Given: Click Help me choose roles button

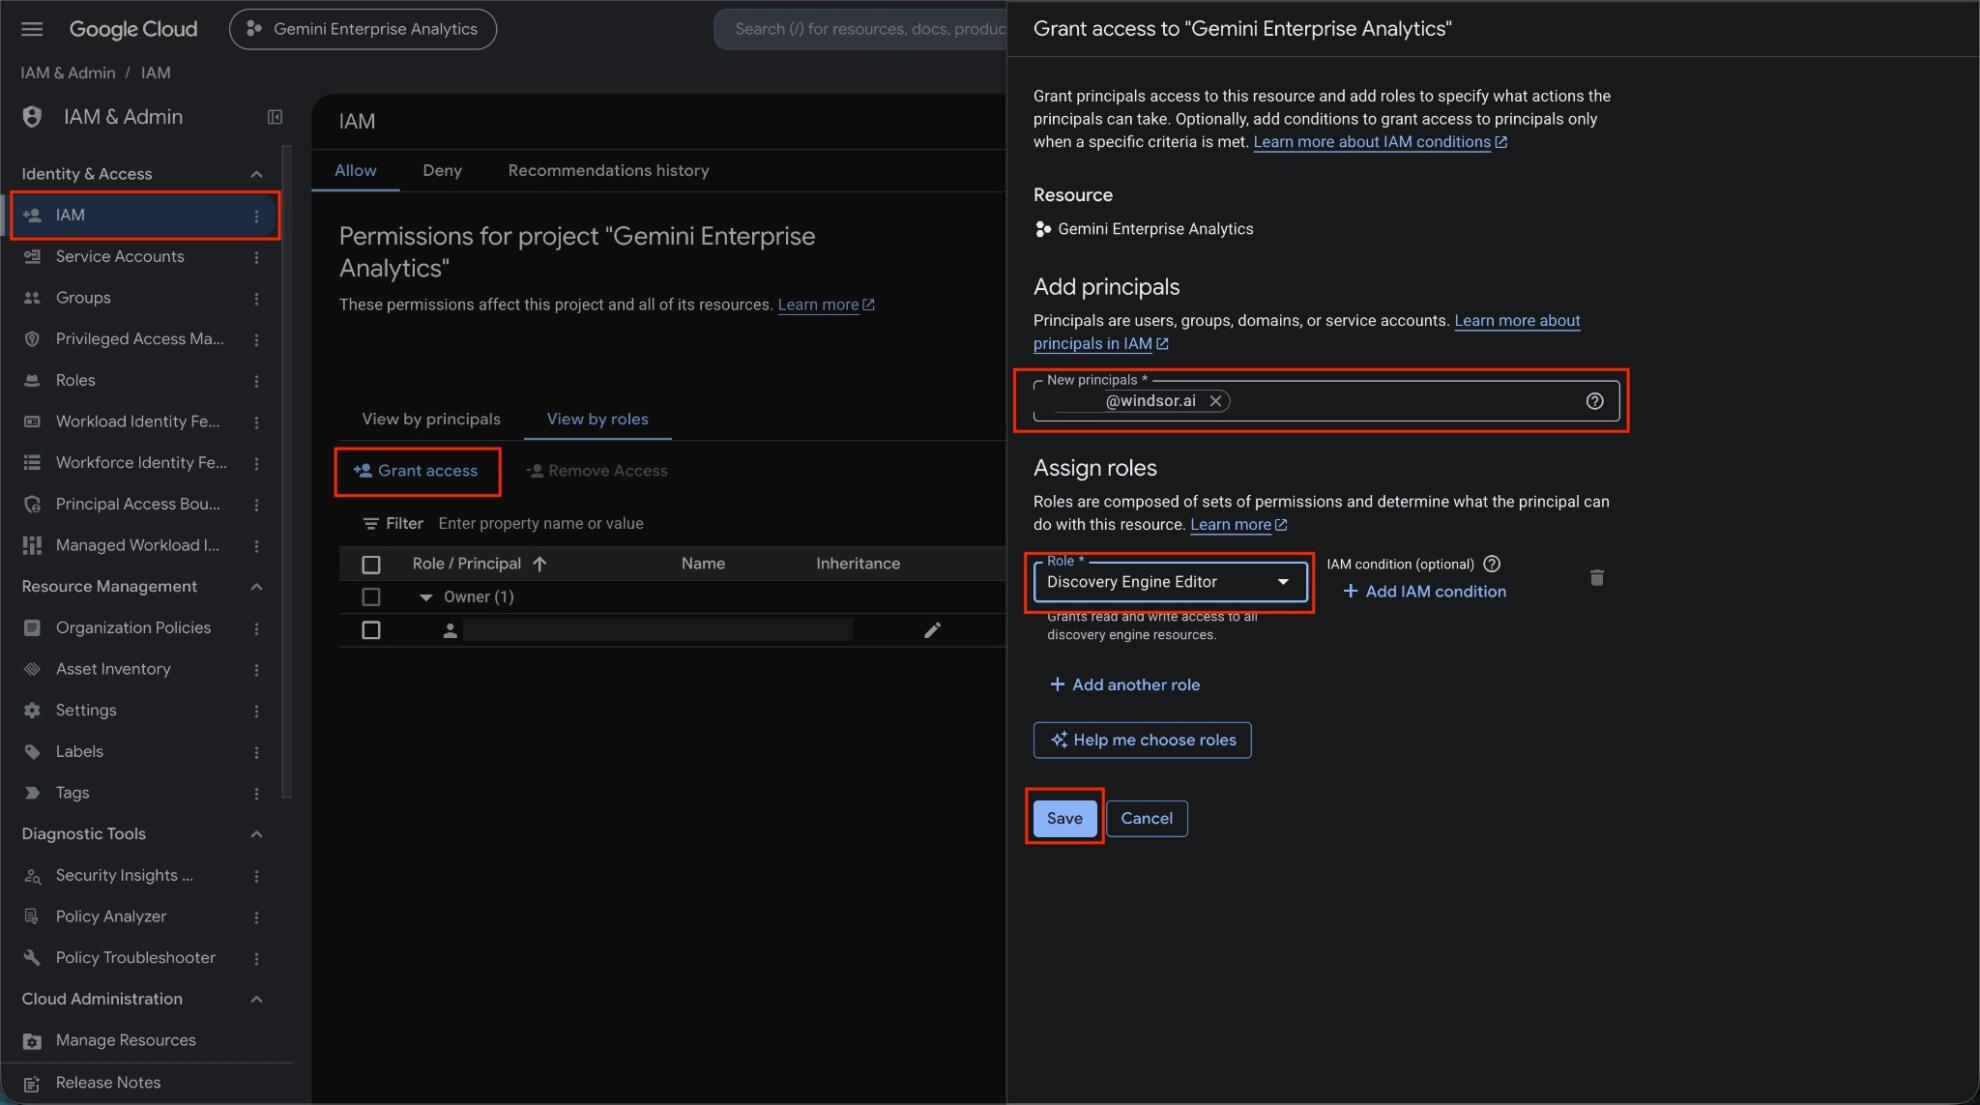Looking at the screenshot, I should point(1142,740).
